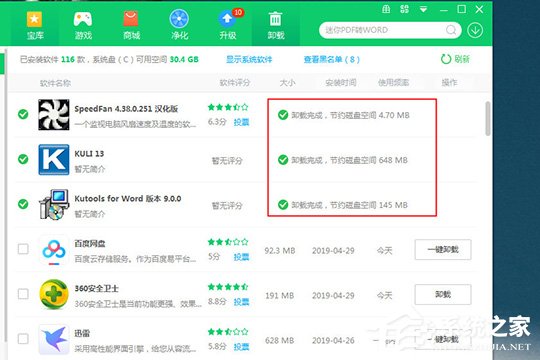
Task: Click the 百度网盘 cloud icon
Action: pyautogui.click(x=54, y=249)
